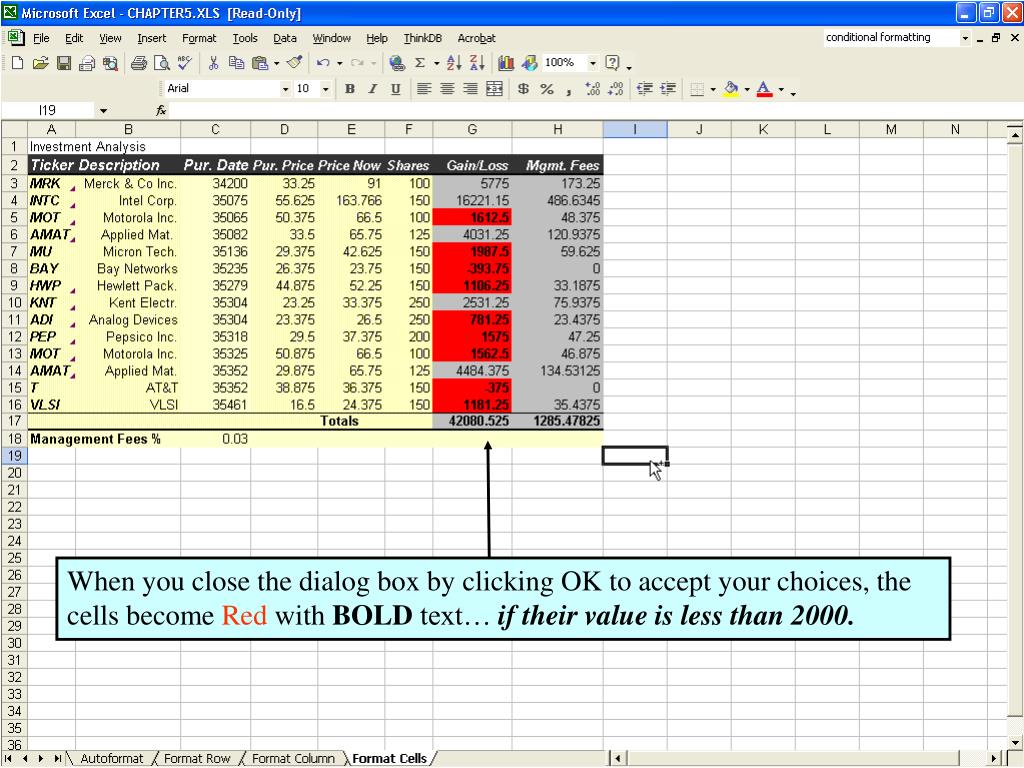Screen dimensions: 1024x768
Task: Click the 'conditional formatting' help search field
Action: click(891, 38)
